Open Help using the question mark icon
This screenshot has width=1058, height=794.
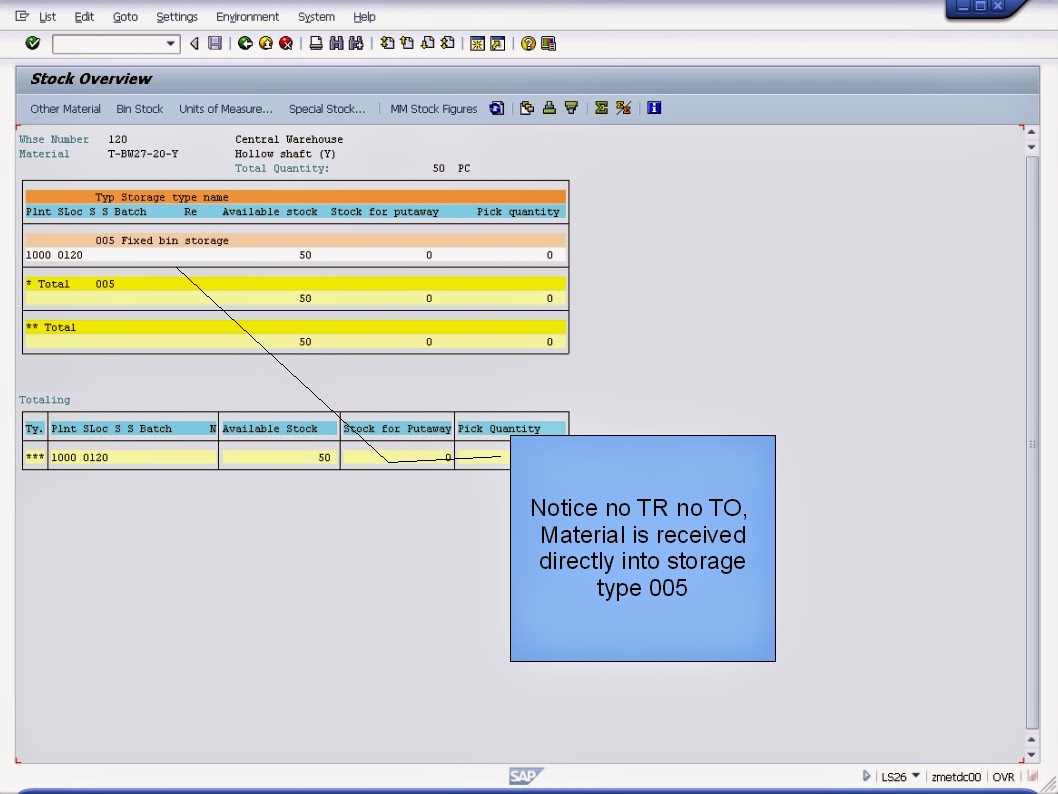pos(529,43)
